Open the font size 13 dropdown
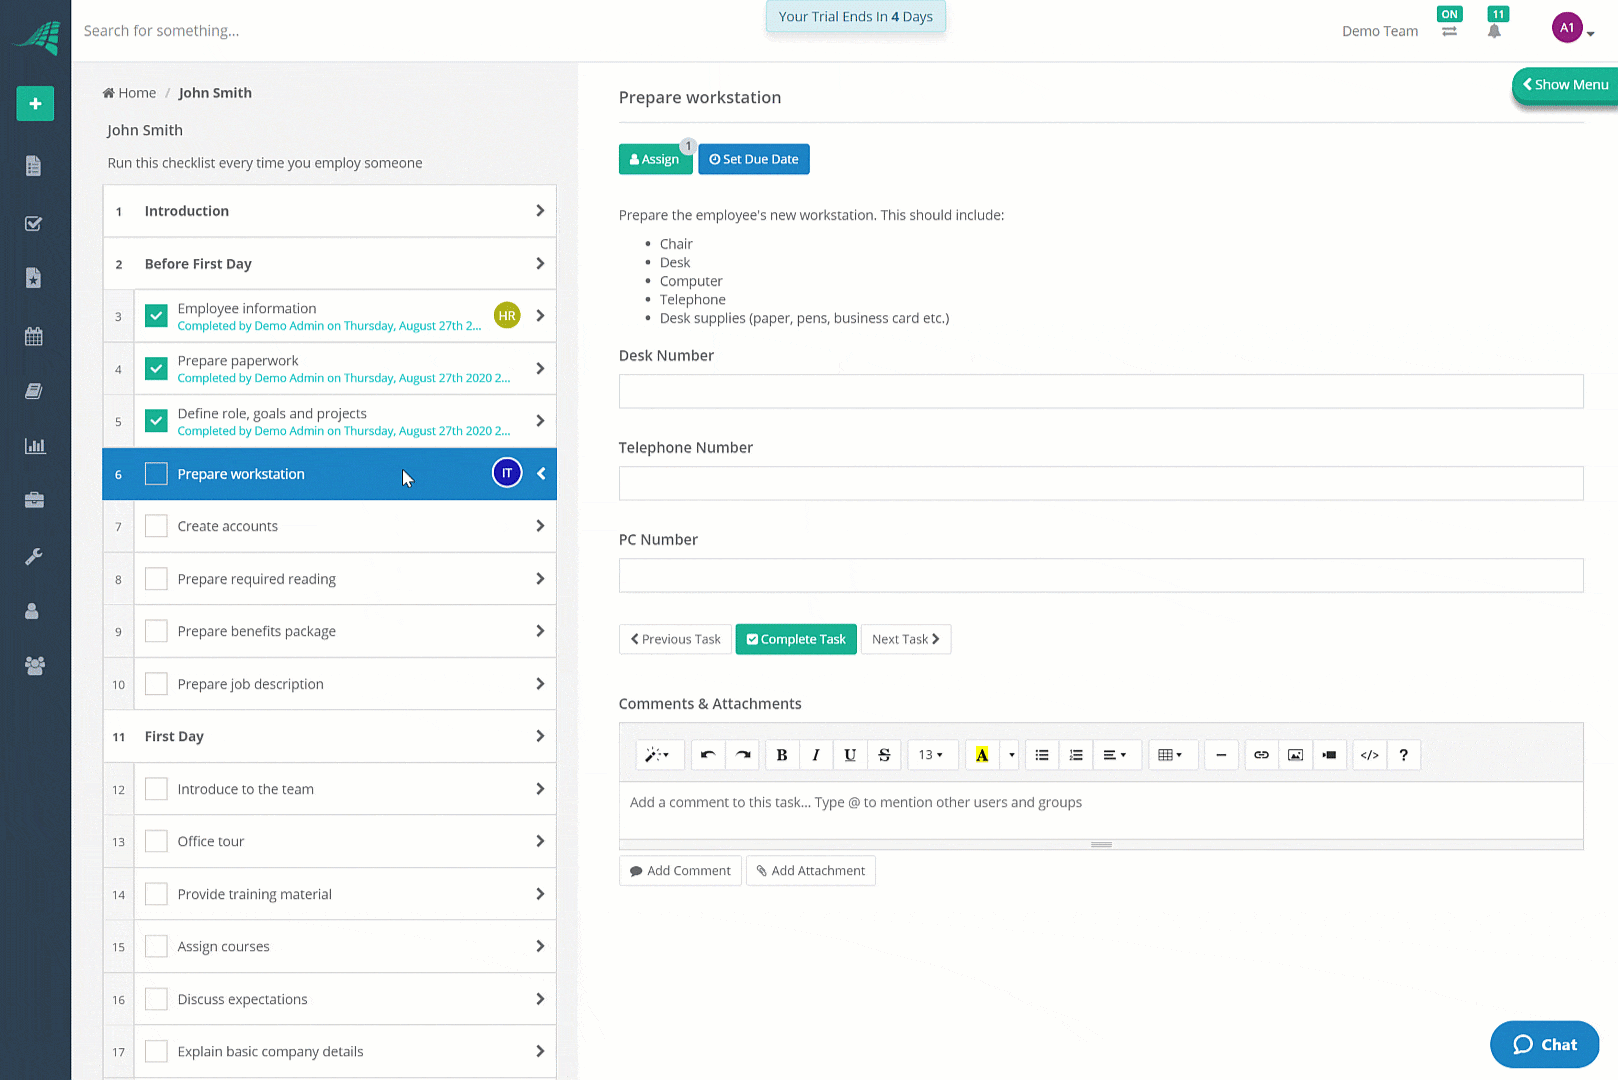 tap(932, 755)
